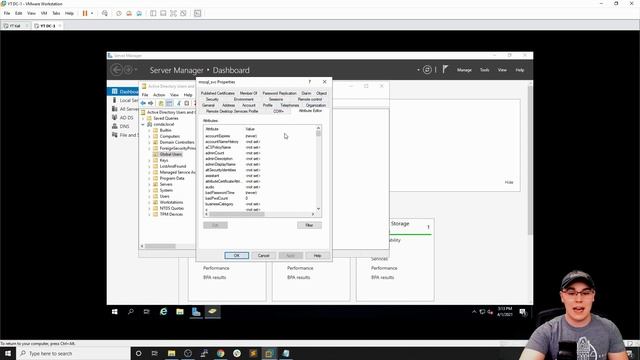Expand Keys tree node
The width and height of the screenshot is (640, 360).
[149, 160]
